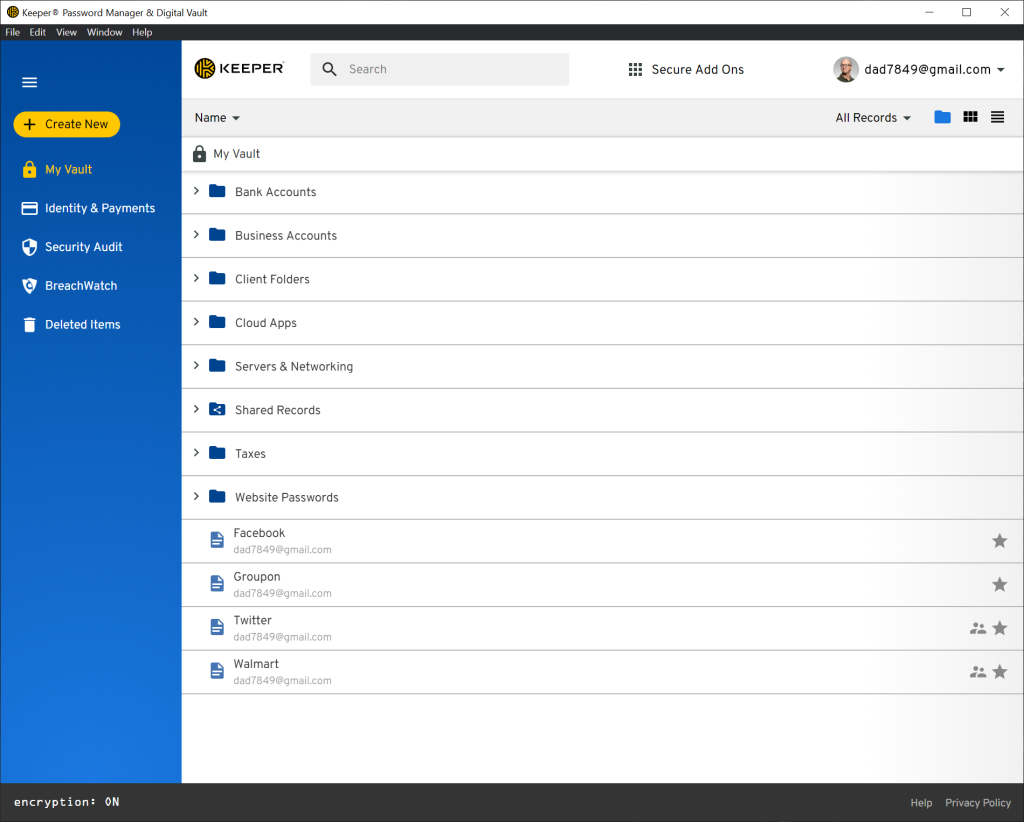Screen dimensions: 1024x822
Task: Expand the Client Folders chevron
Action: (x=196, y=278)
